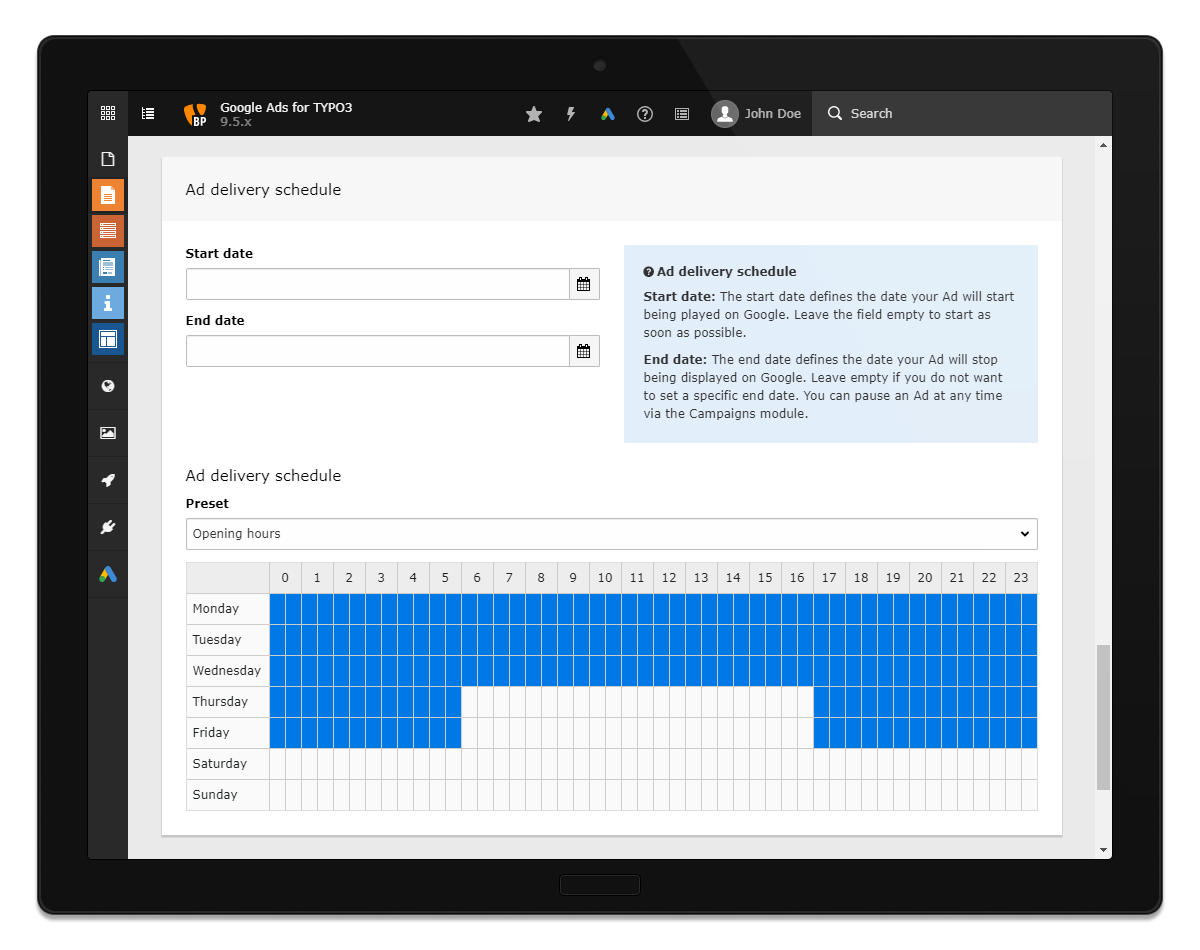Screen dimensions: 1200x950
Task: Toggle Thursday's second half-hour cell at hour 16
Action: tap(806, 702)
